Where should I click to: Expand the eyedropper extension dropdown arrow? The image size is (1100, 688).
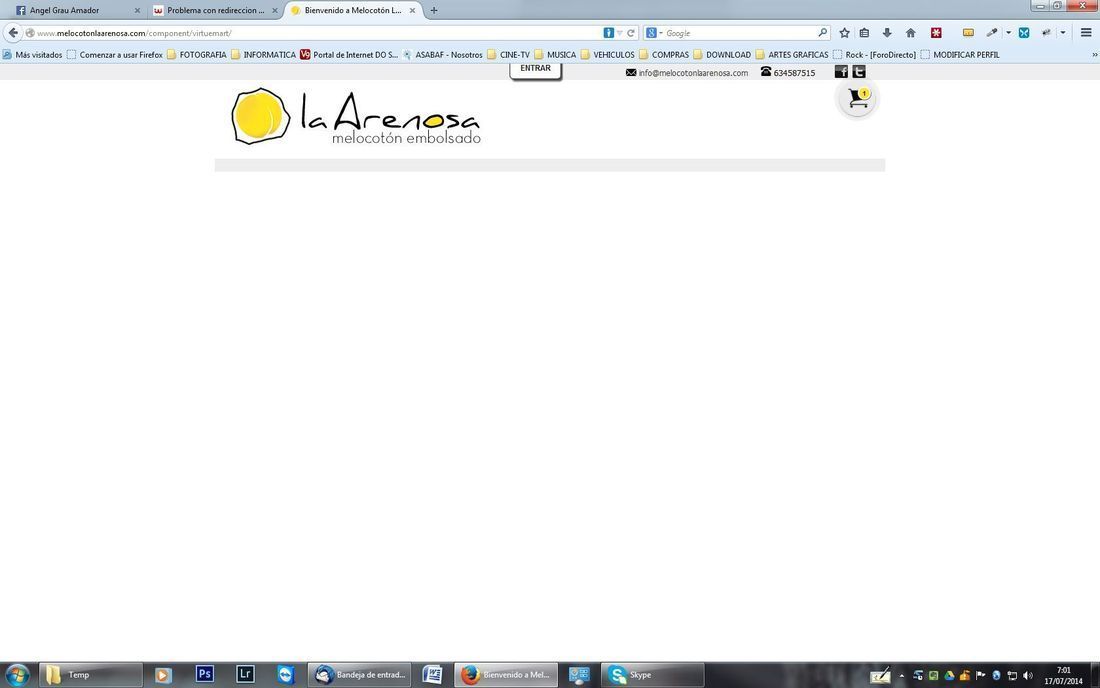1008,33
